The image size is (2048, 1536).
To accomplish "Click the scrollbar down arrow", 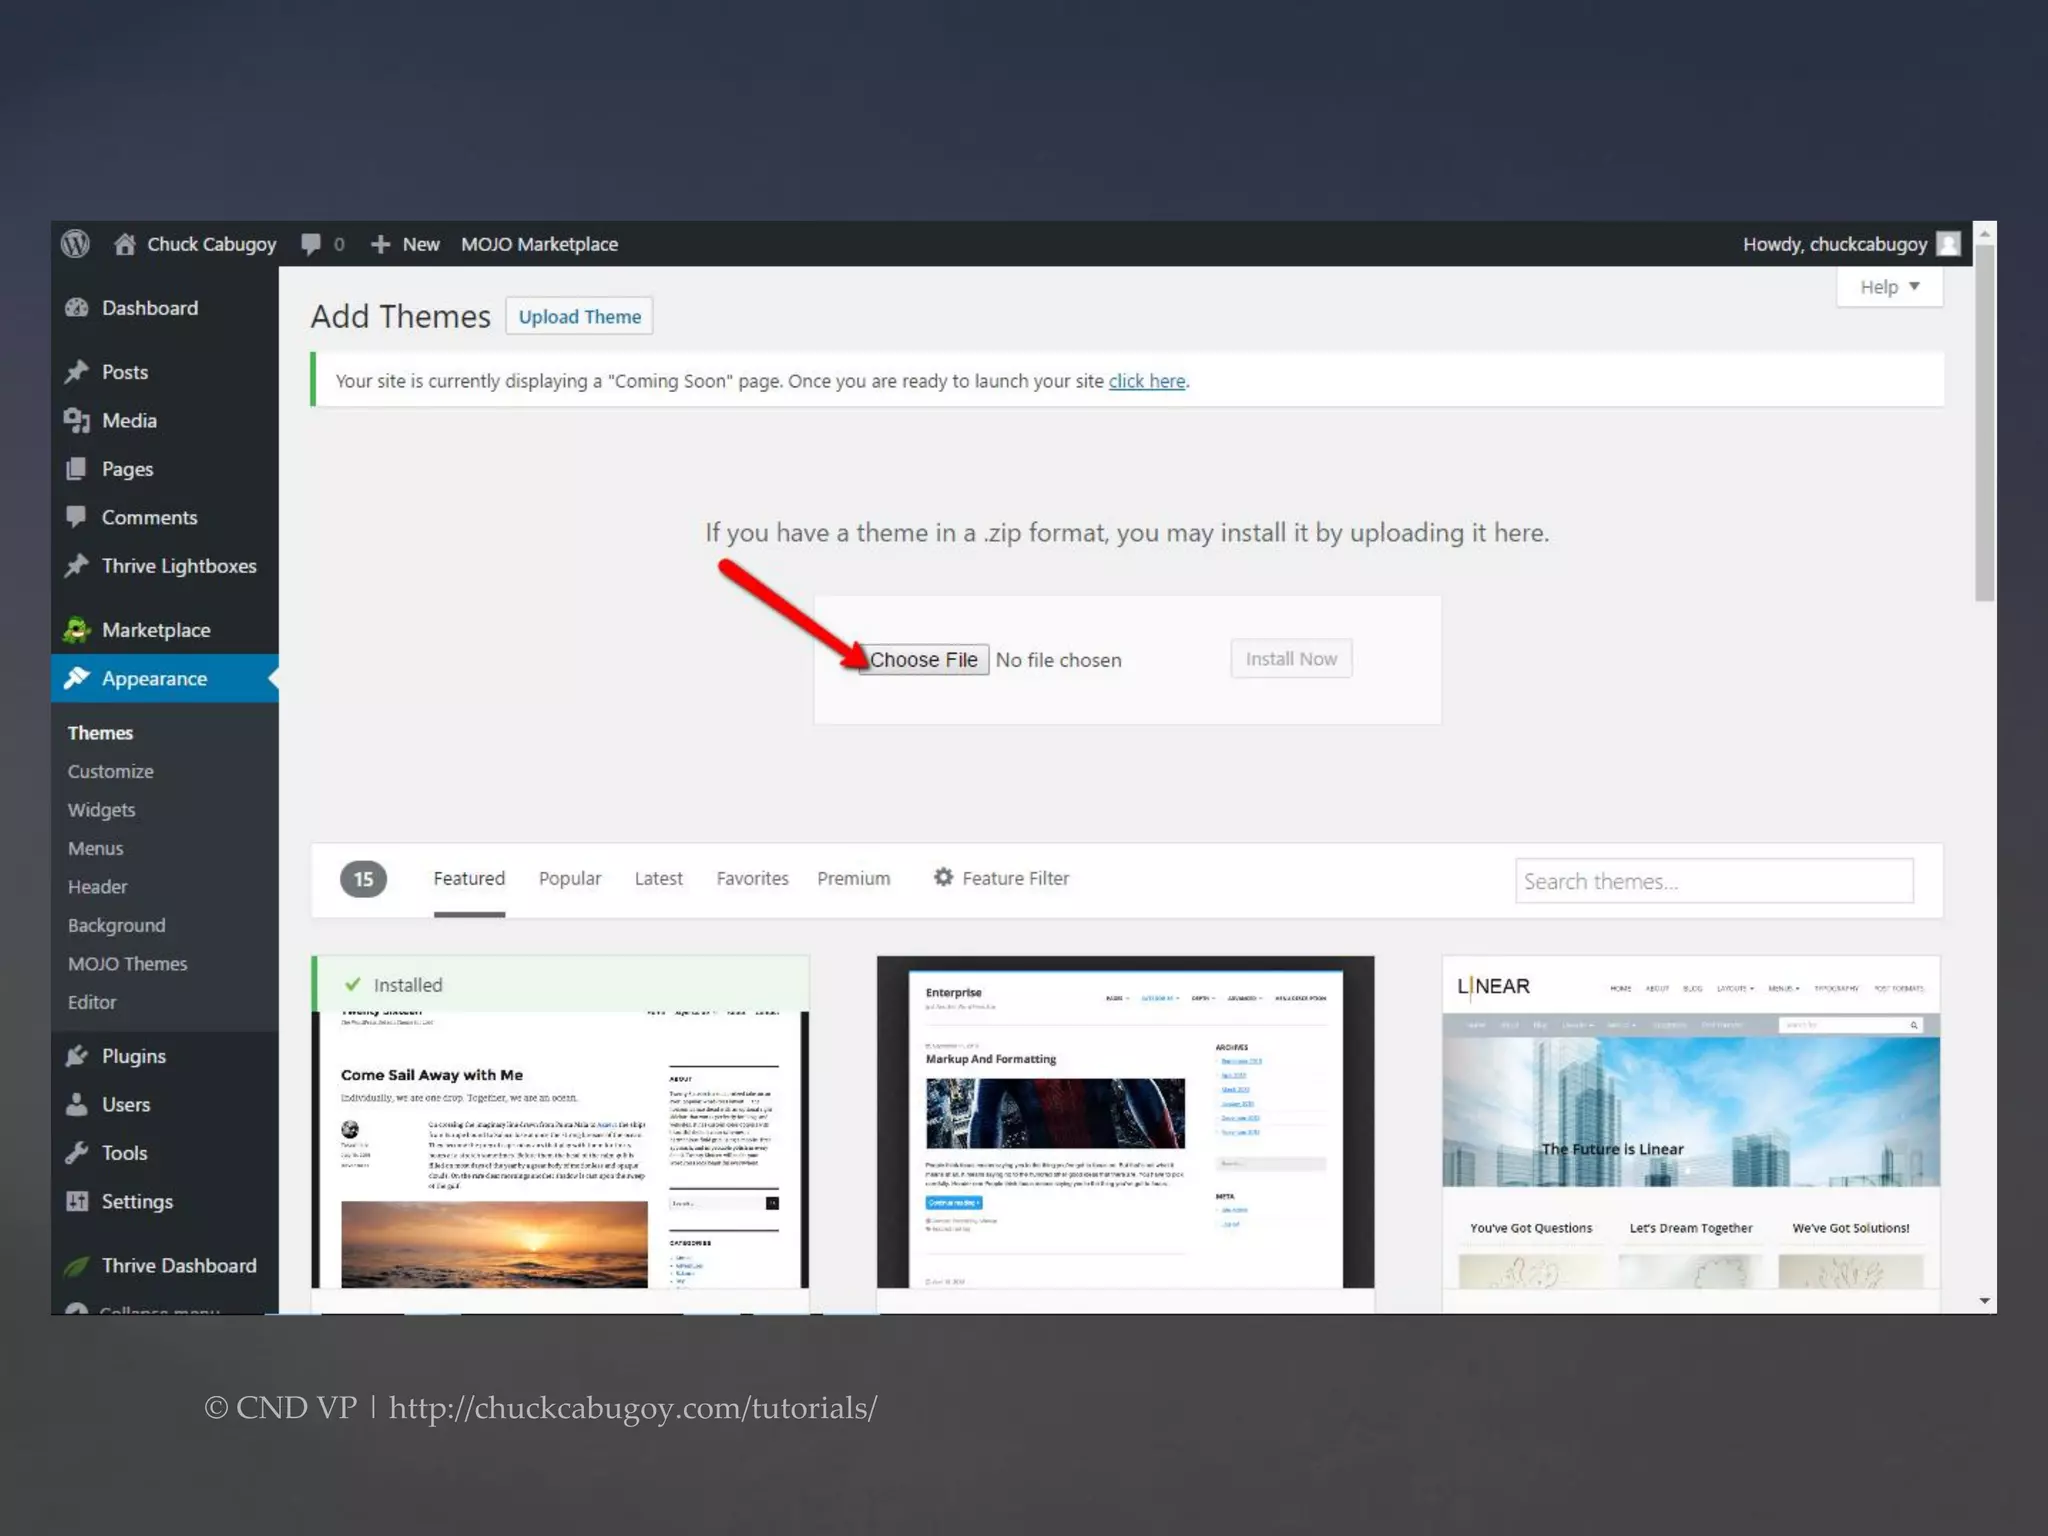I will click(x=1985, y=1301).
